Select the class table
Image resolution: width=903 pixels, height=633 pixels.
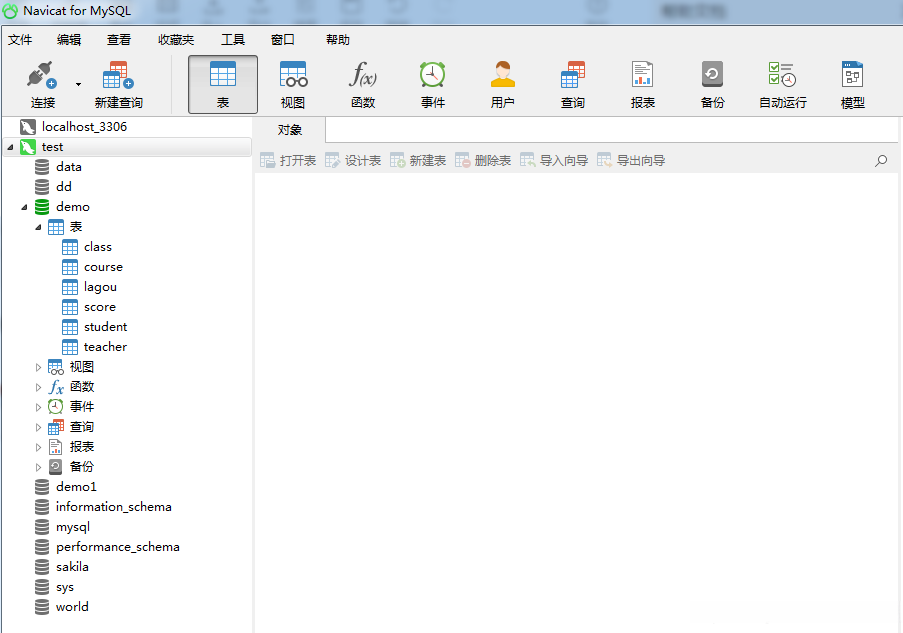[98, 247]
